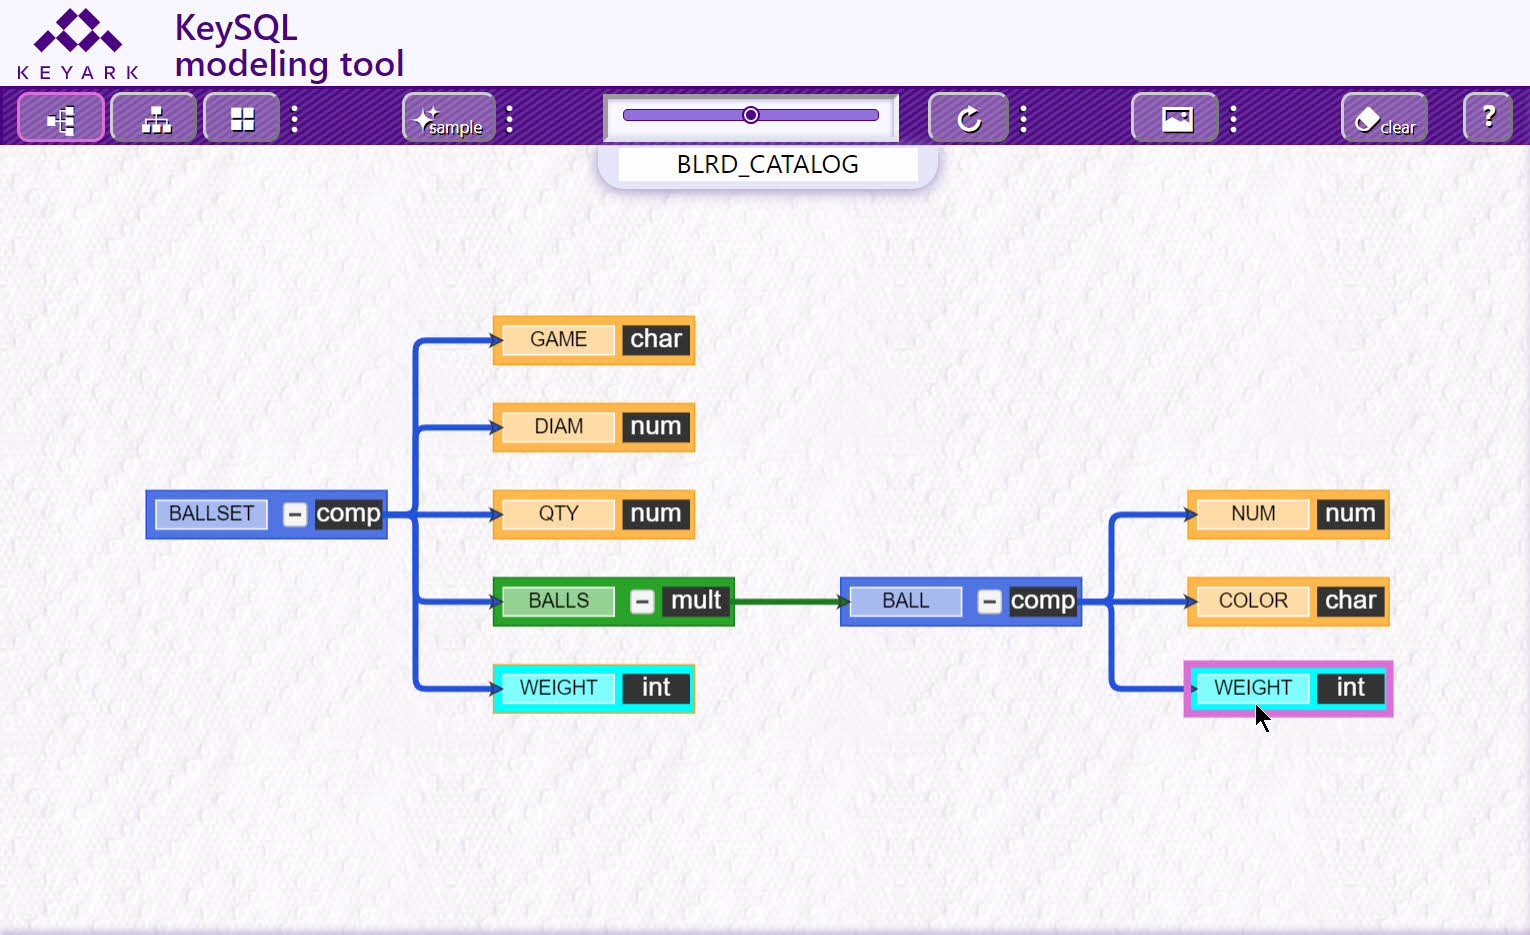1530x935 pixels.
Task: Open three-dot menu beside image button
Action: tap(1233, 119)
